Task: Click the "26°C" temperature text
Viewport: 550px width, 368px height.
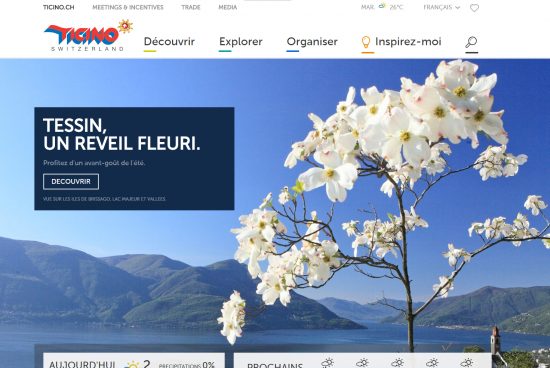Action: tap(396, 7)
